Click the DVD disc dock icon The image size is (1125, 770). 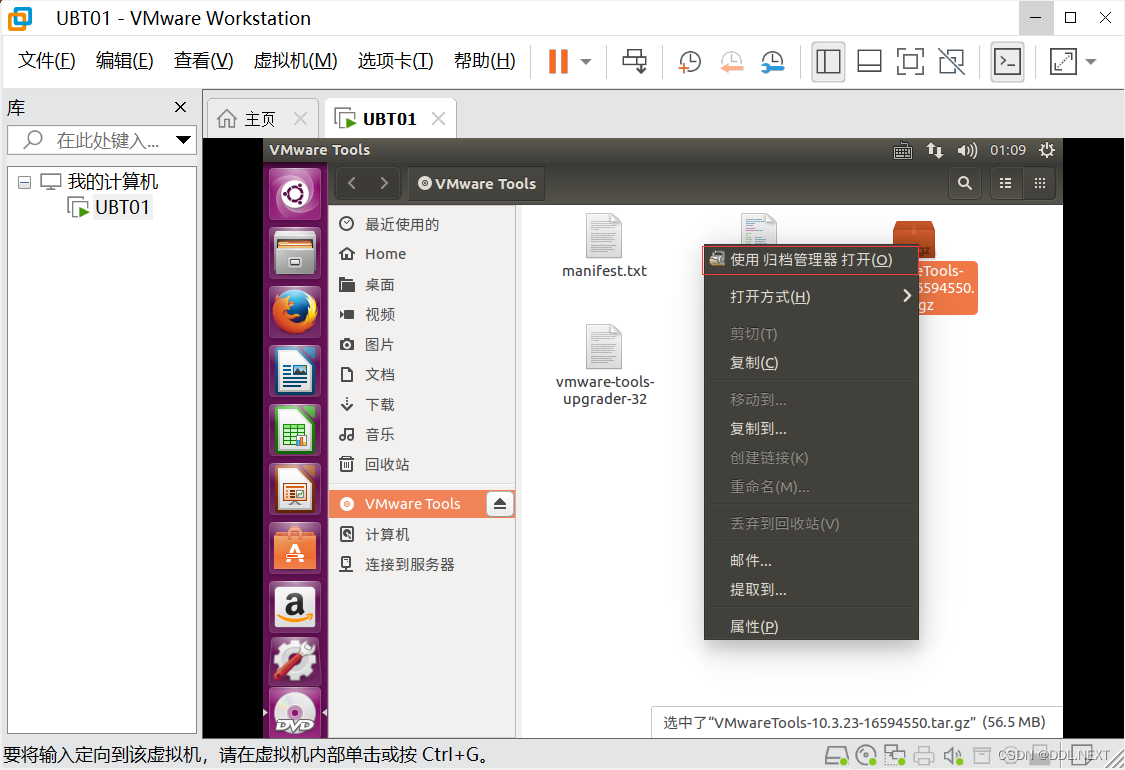[295, 713]
